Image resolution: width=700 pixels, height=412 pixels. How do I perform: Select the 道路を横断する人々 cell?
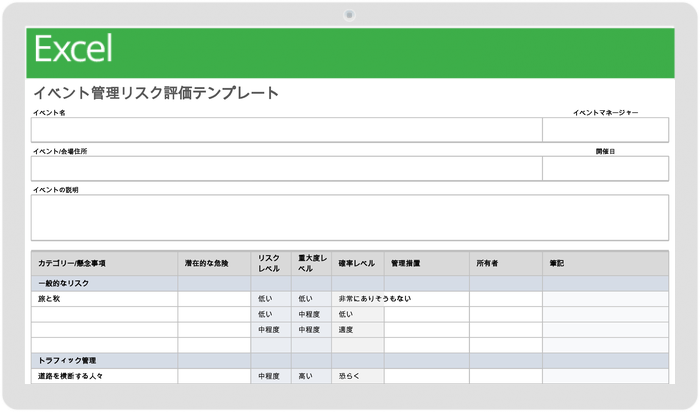104,376
